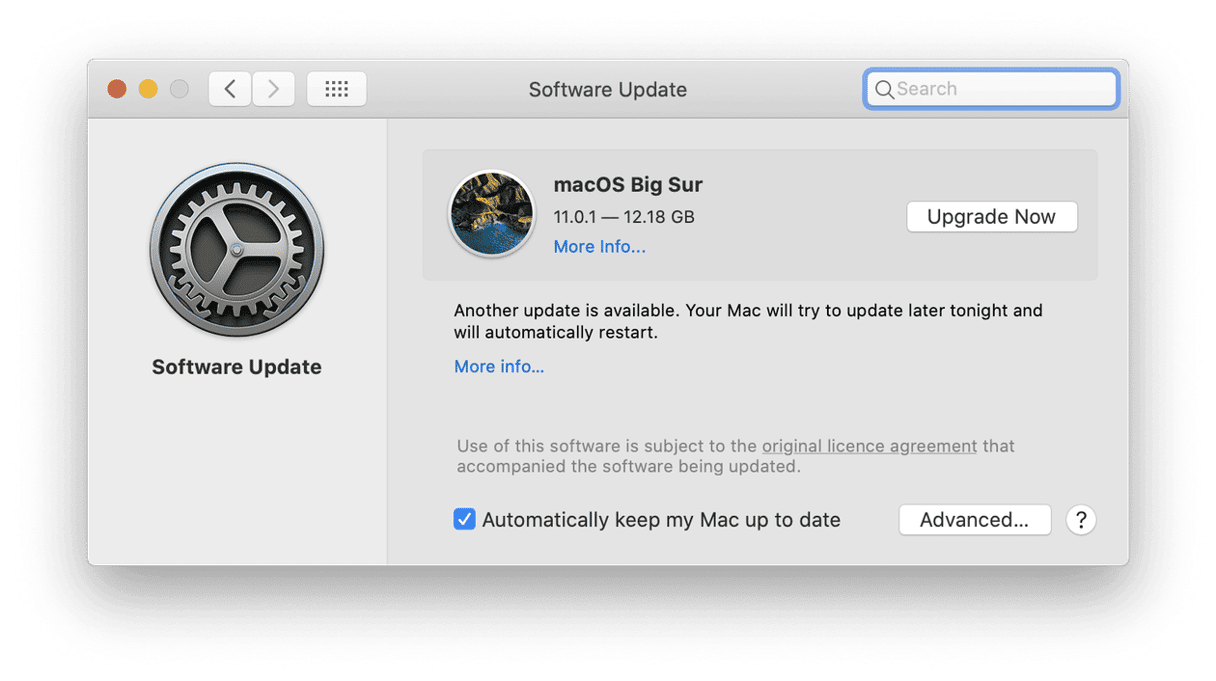Click Upgrade Now for macOS Big Sur
Image resolution: width=1216 pixels, height=681 pixels.
coord(991,216)
